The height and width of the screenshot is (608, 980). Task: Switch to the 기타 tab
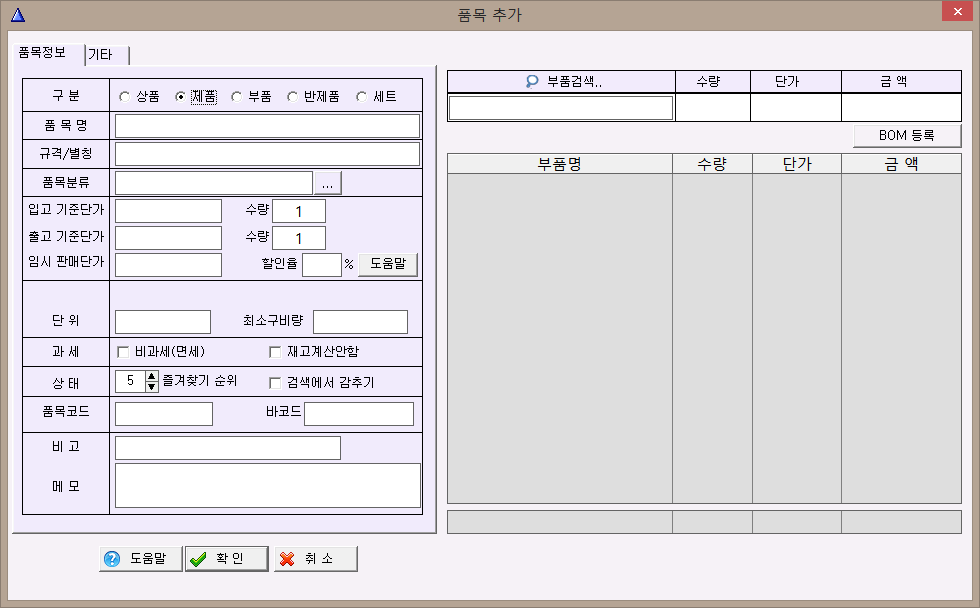pos(107,55)
